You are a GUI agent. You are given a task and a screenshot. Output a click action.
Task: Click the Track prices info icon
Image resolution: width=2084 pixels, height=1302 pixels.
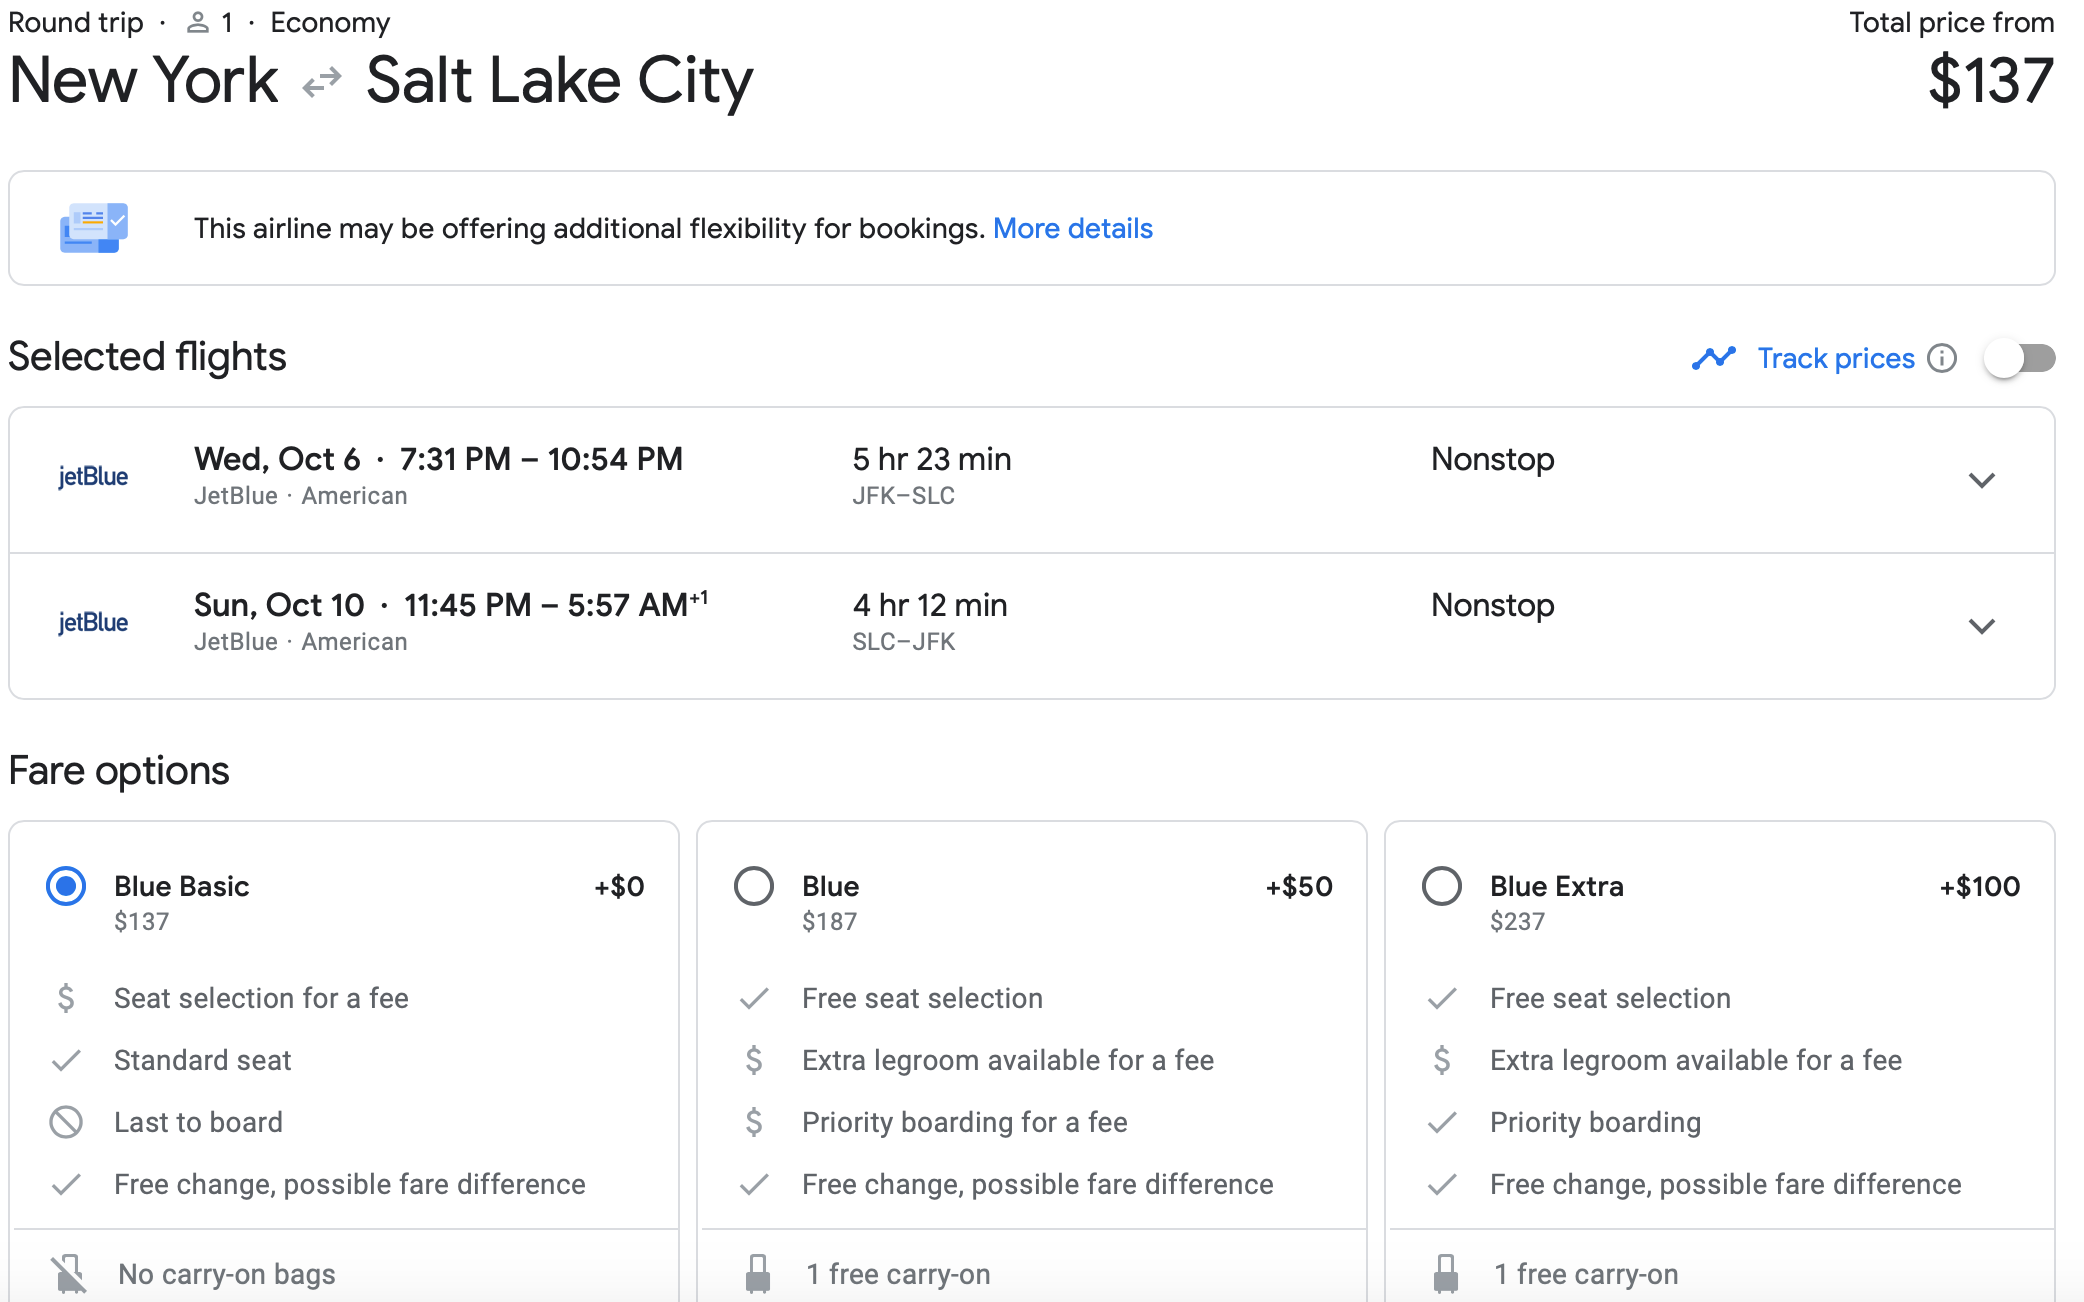click(x=1942, y=358)
